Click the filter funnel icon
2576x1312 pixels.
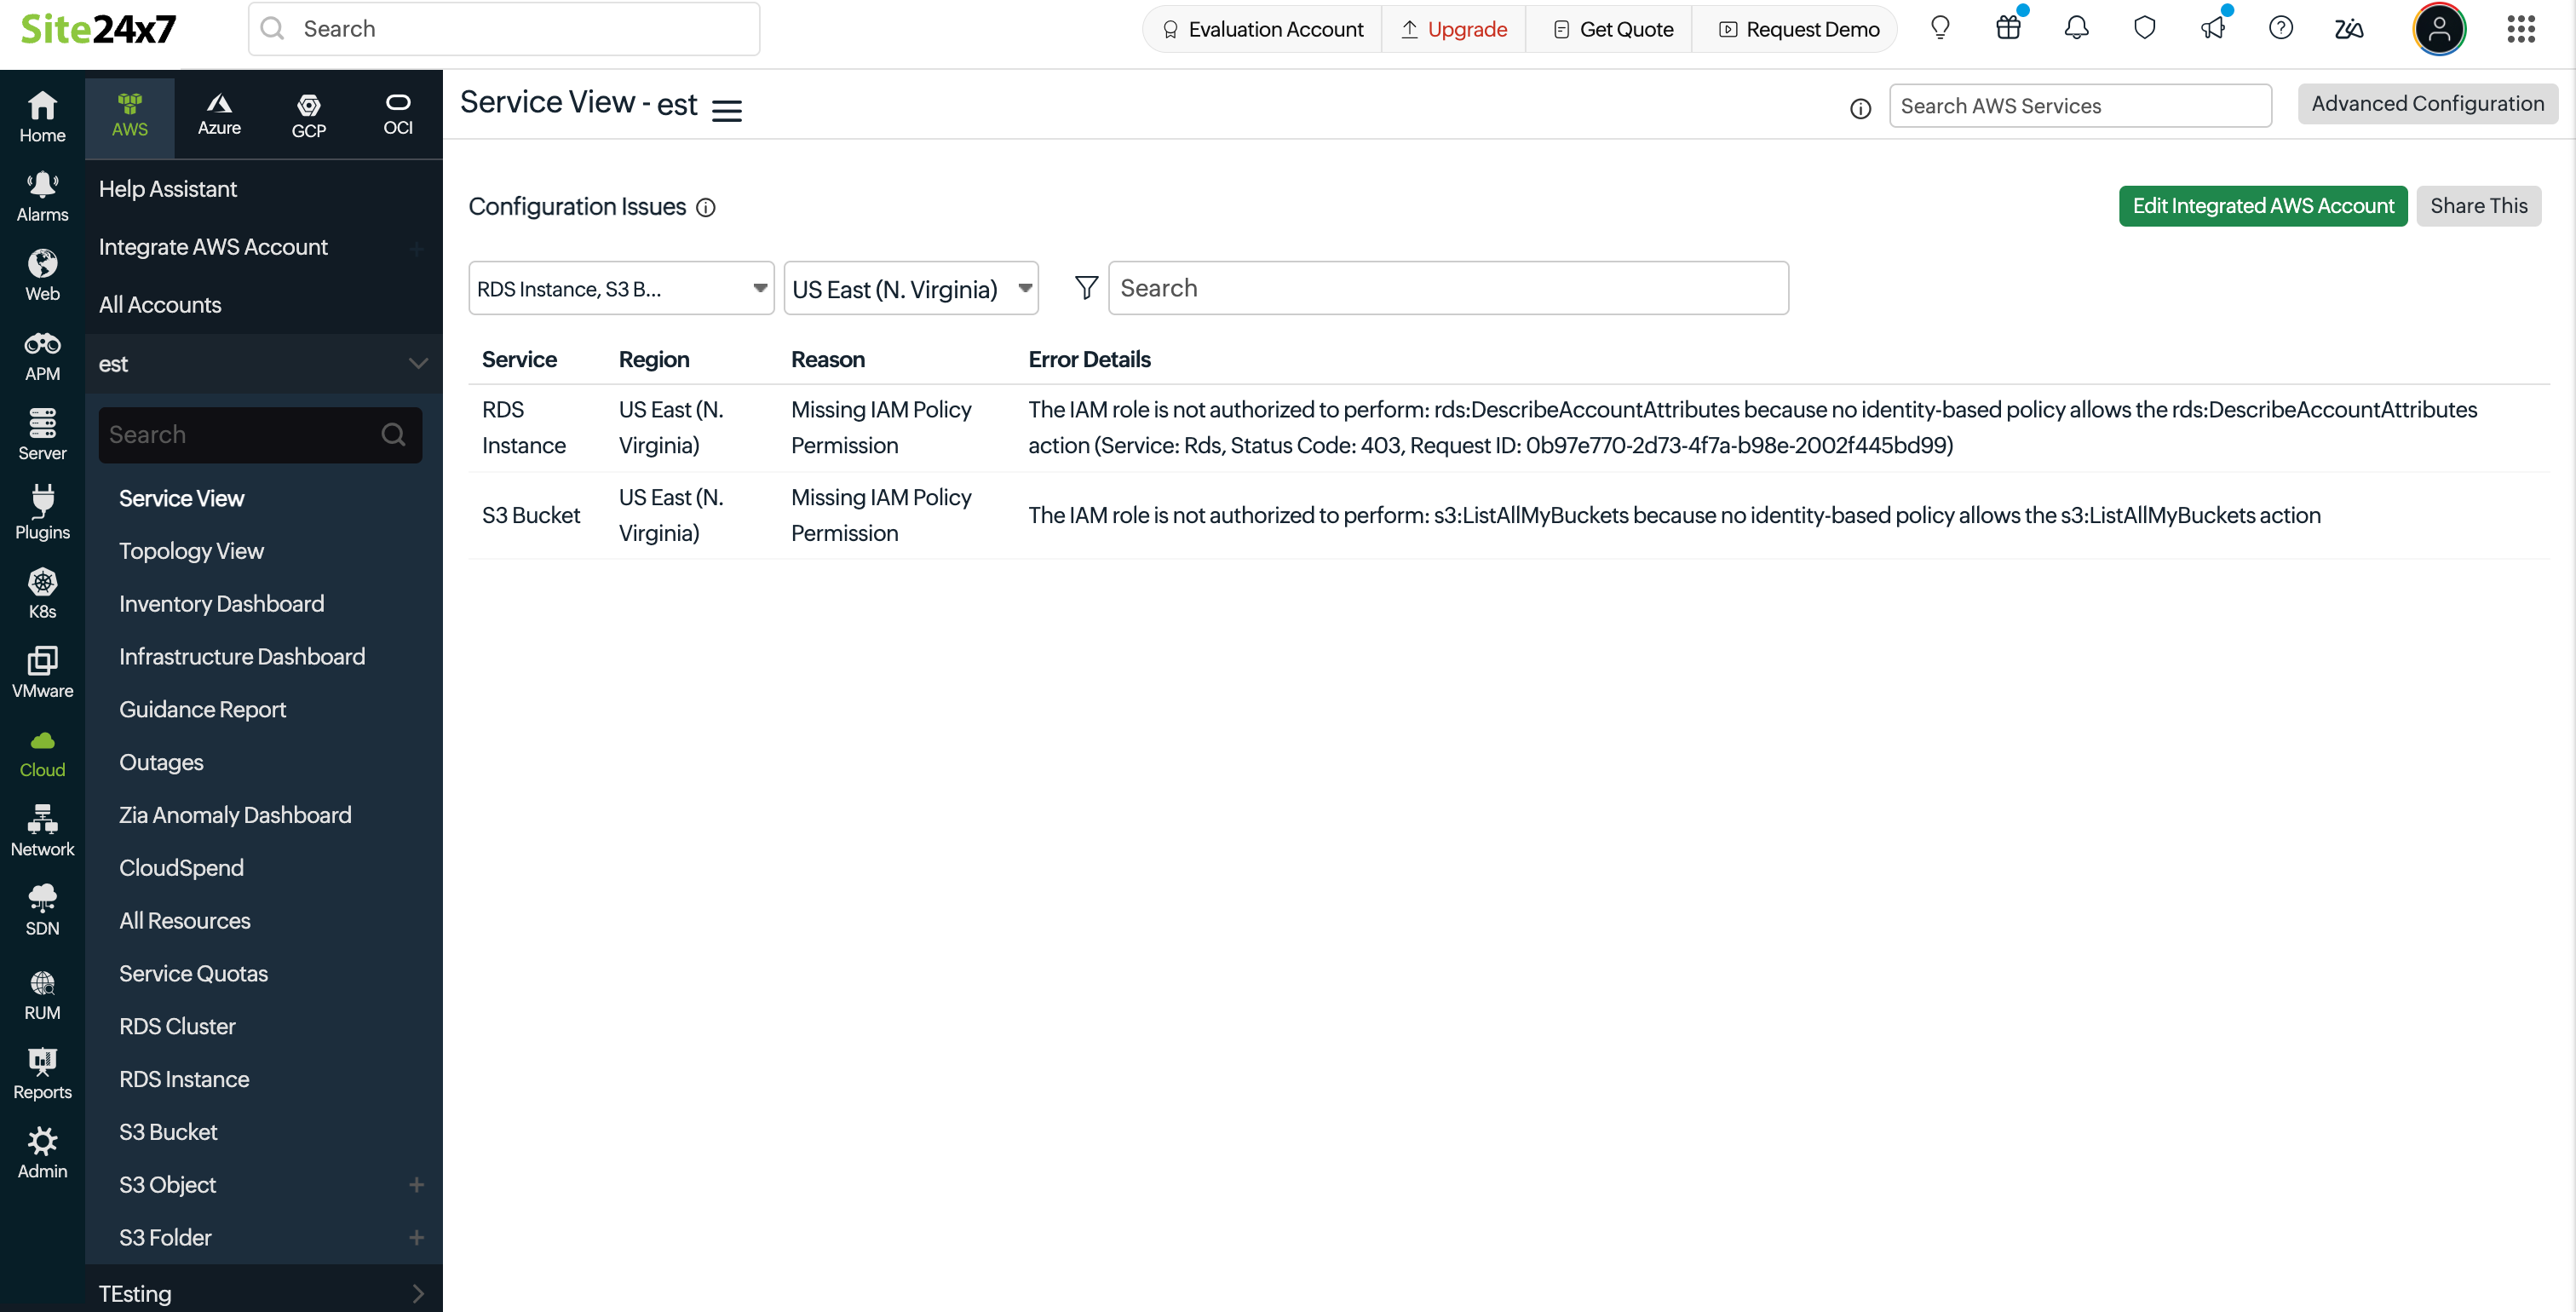pos(1086,288)
